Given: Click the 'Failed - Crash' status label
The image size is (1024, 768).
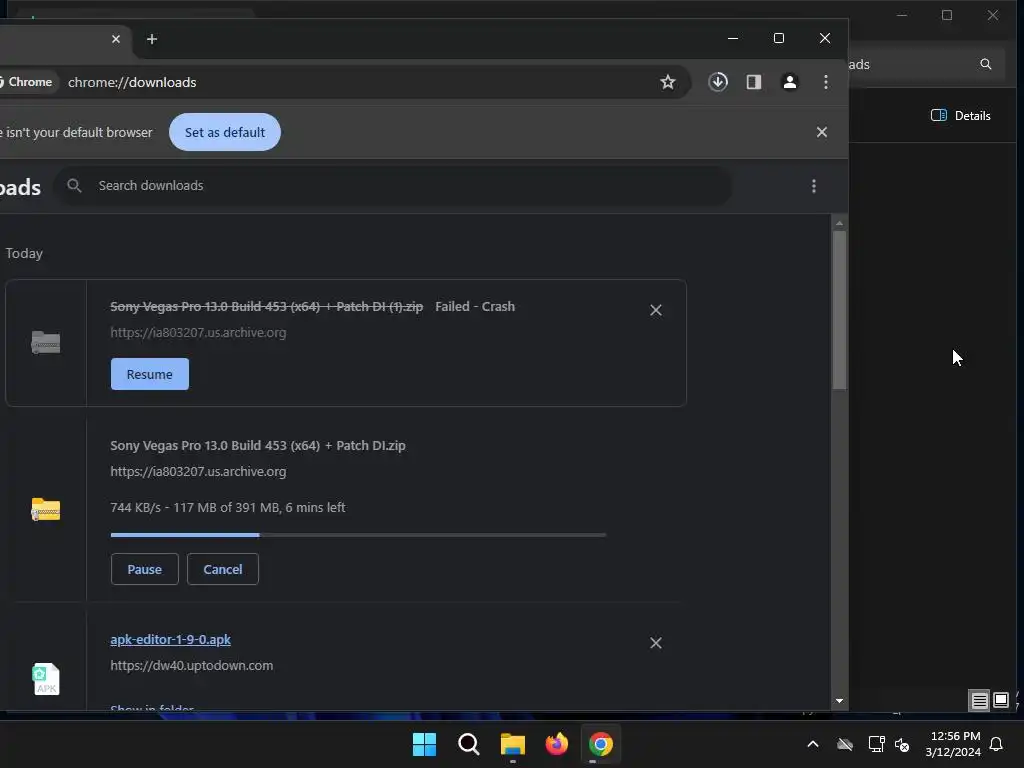Looking at the screenshot, I should point(475,306).
